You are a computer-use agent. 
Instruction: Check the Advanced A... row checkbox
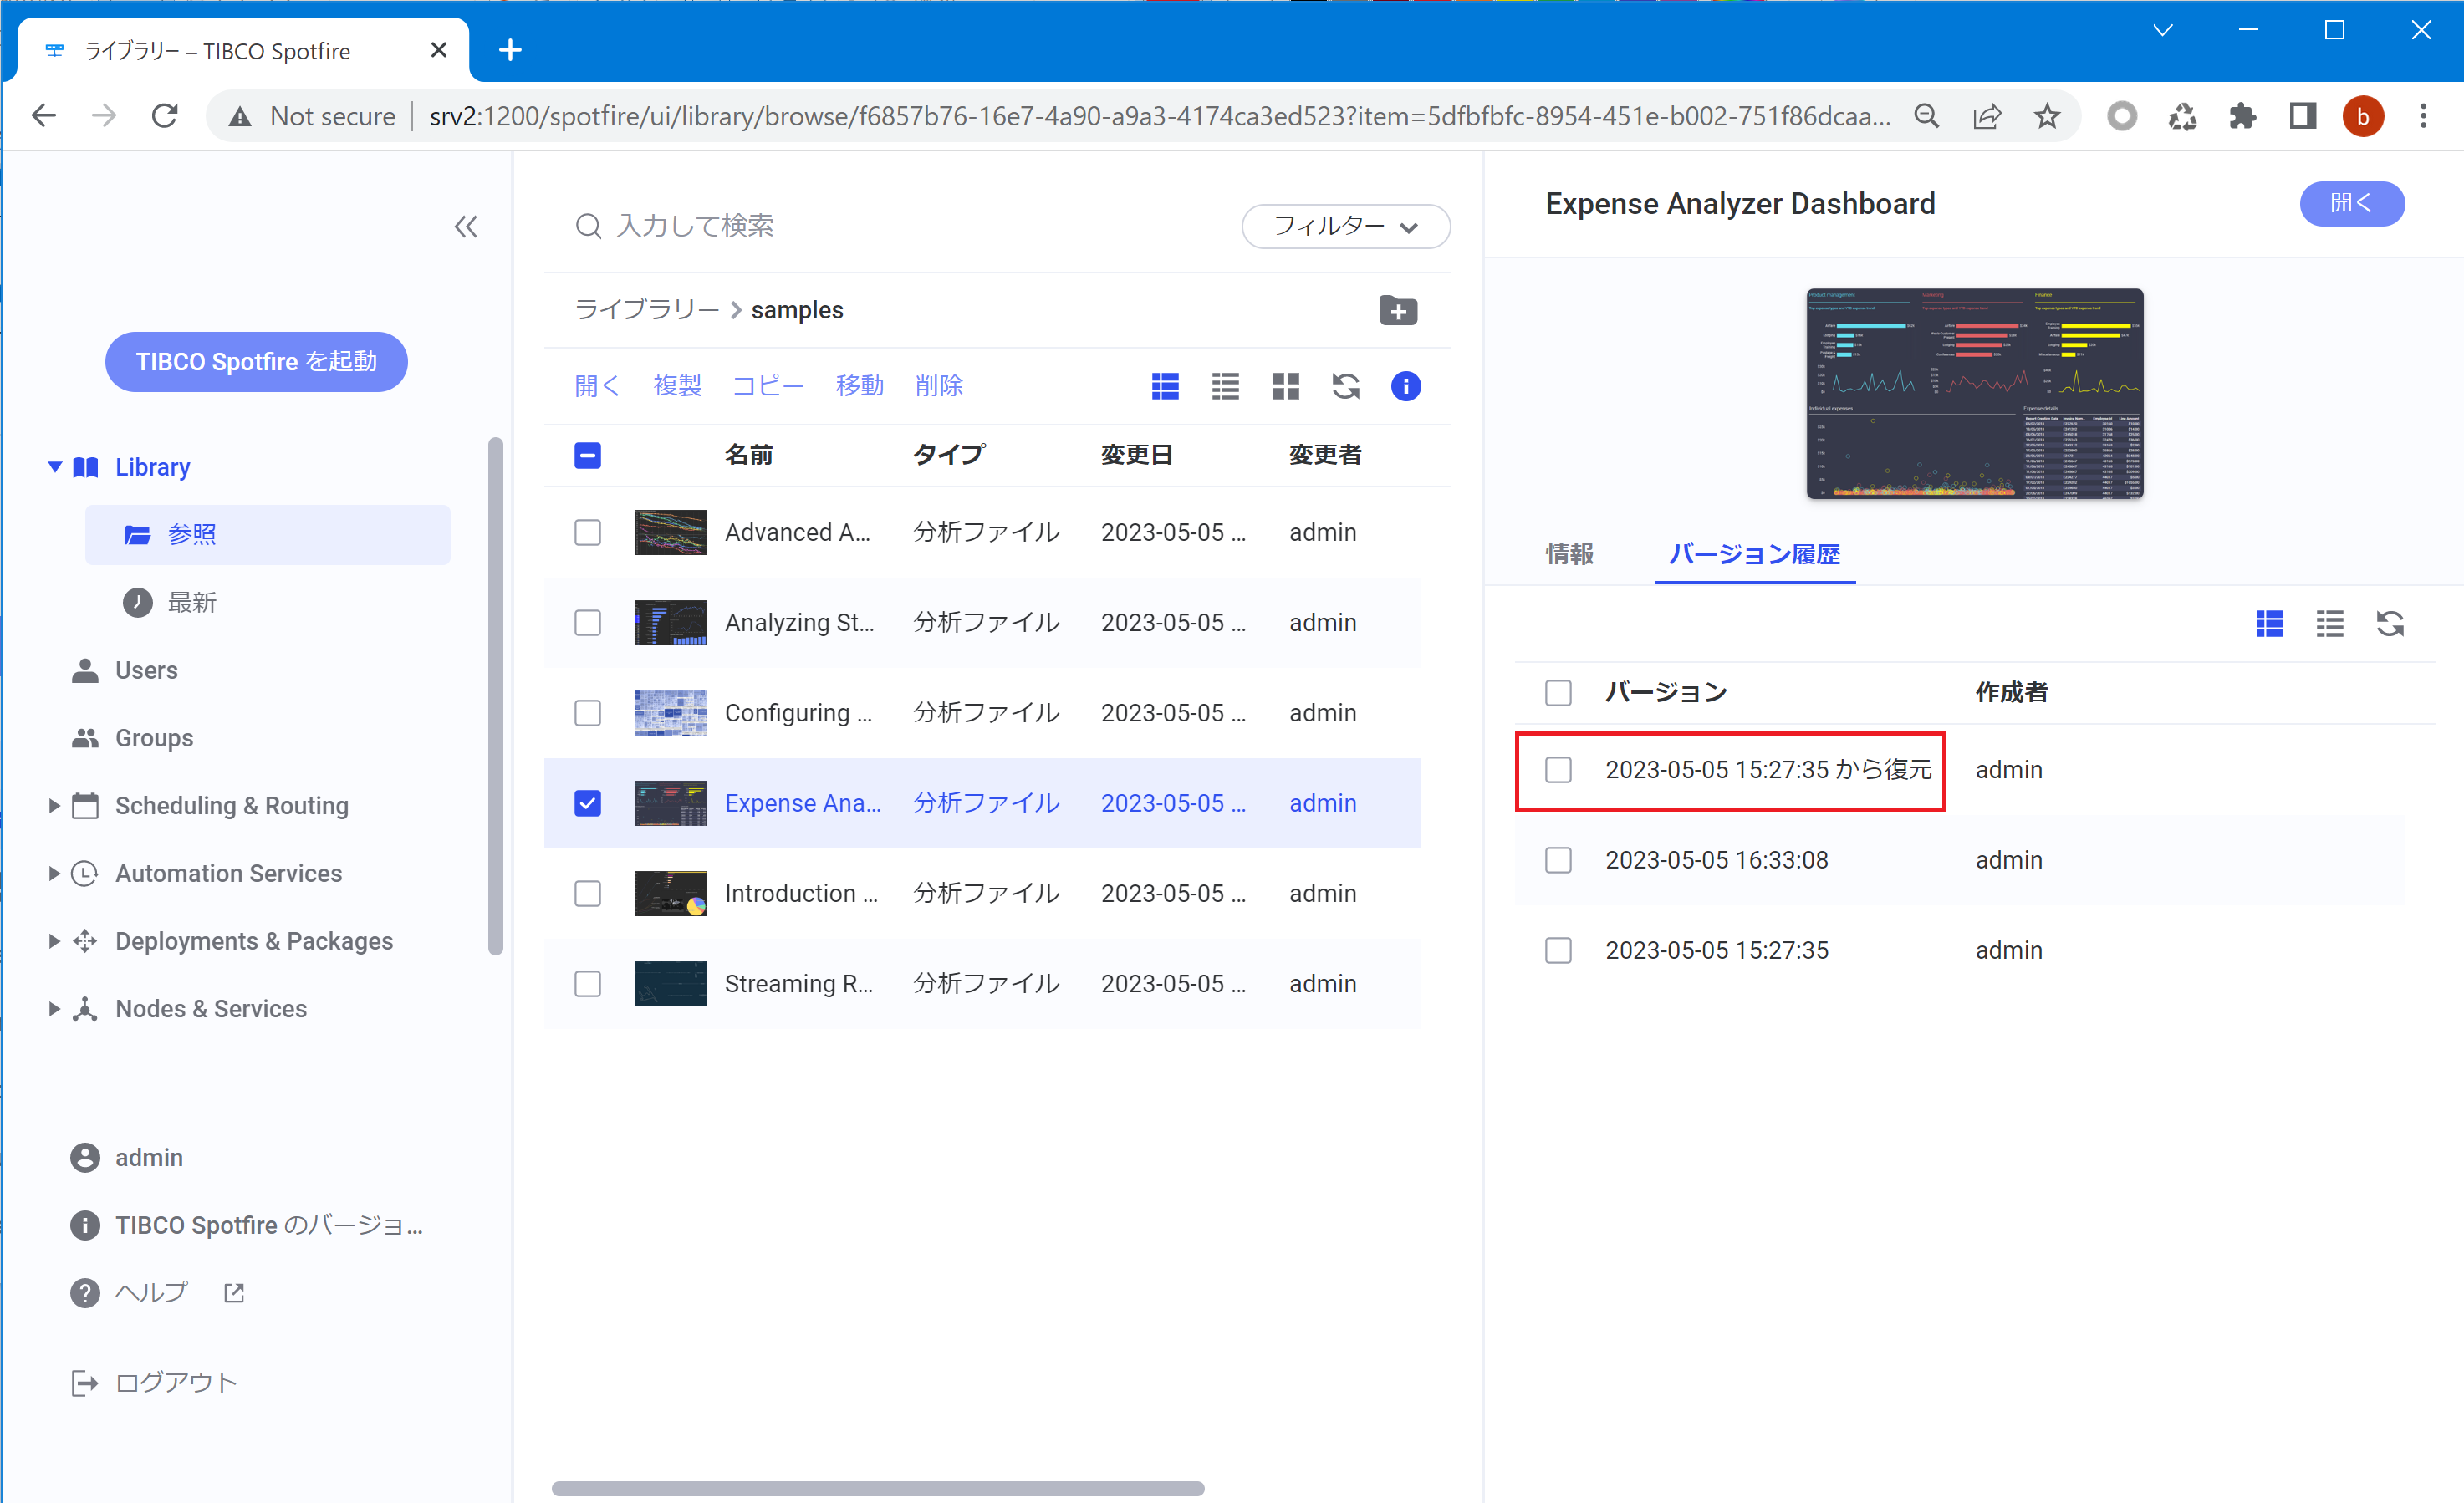click(x=588, y=532)
